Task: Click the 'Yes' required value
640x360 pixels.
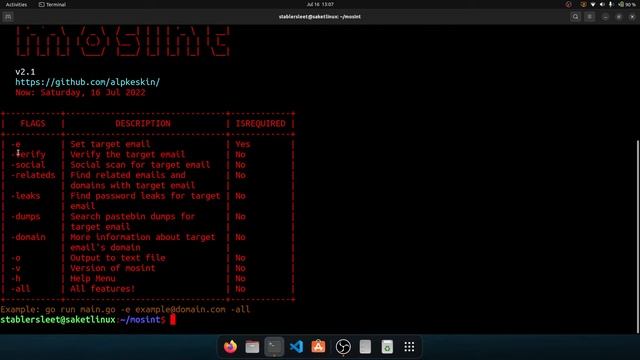Action: [x=242, y=144]
